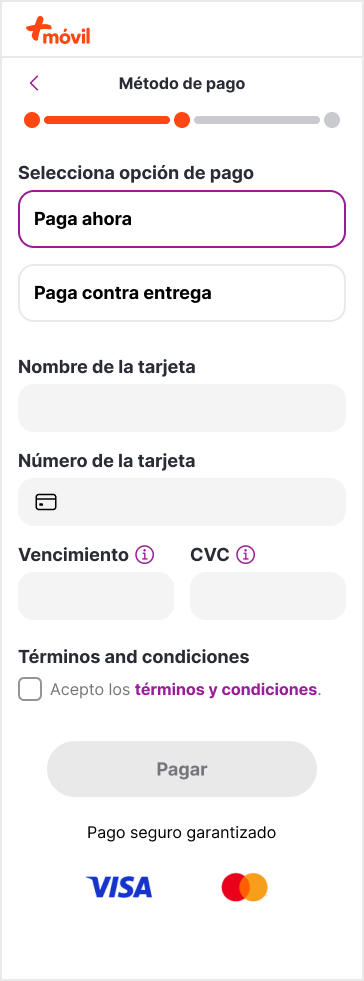
Task: Tick the accept terms checkbox
Action: pyautogui.click(x=30, y=689)
